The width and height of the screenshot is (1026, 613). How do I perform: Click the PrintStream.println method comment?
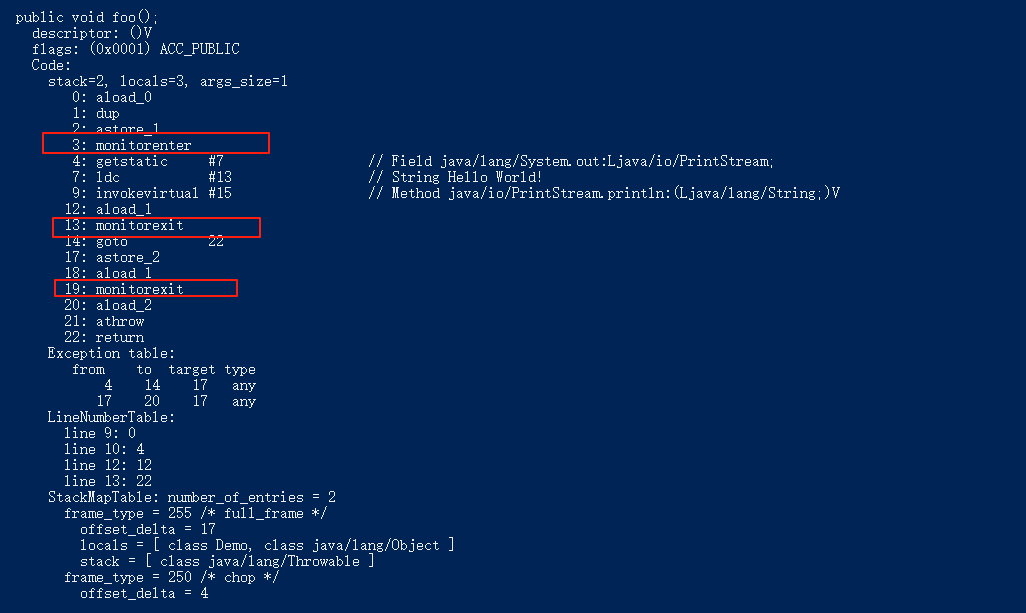pyautogui.click(x=604, y=193)
